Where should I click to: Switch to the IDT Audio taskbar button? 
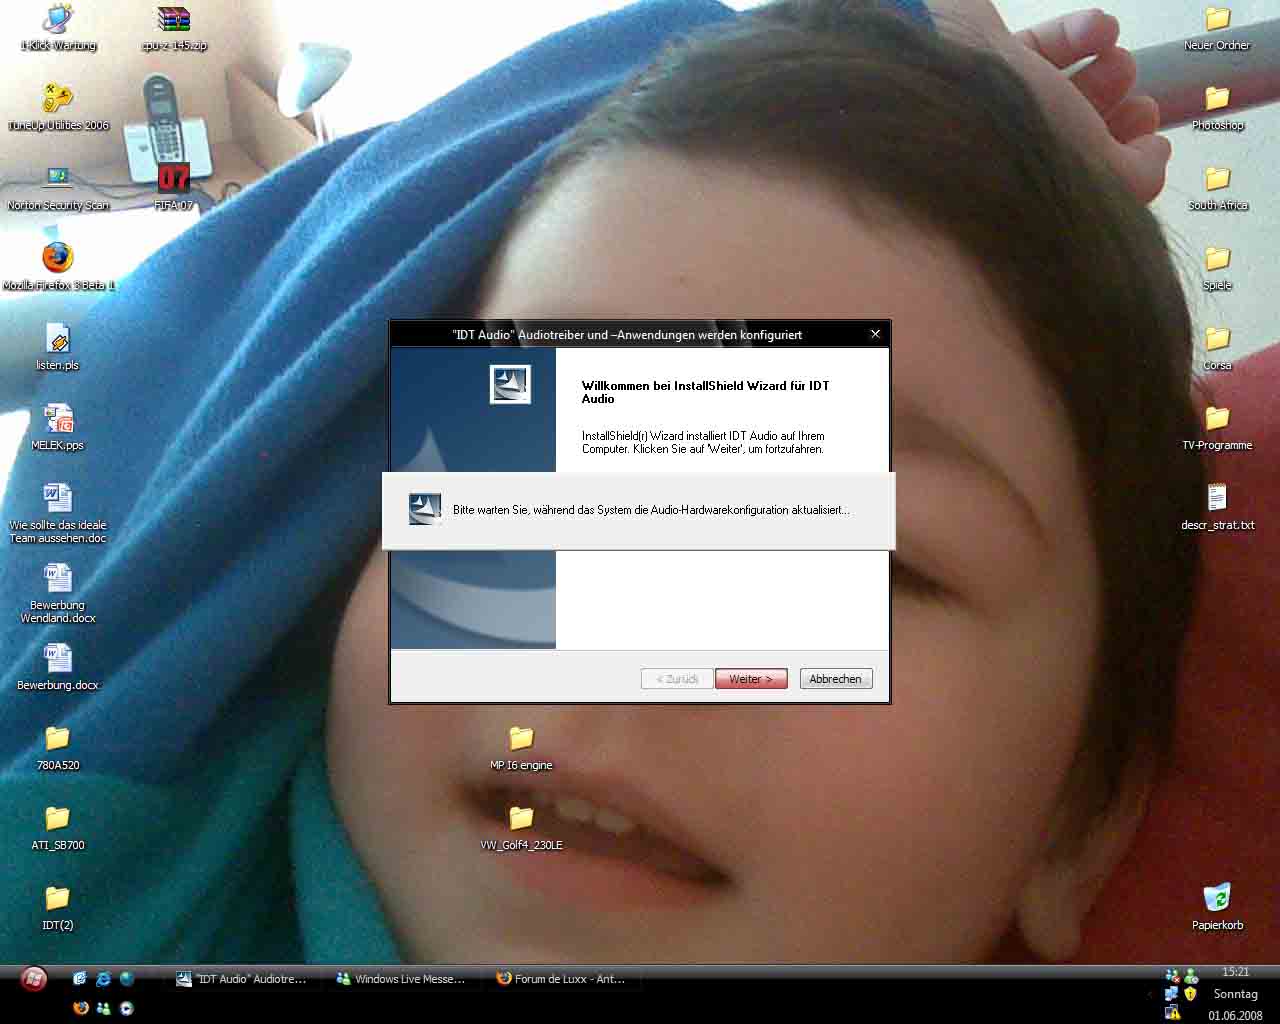241,979
